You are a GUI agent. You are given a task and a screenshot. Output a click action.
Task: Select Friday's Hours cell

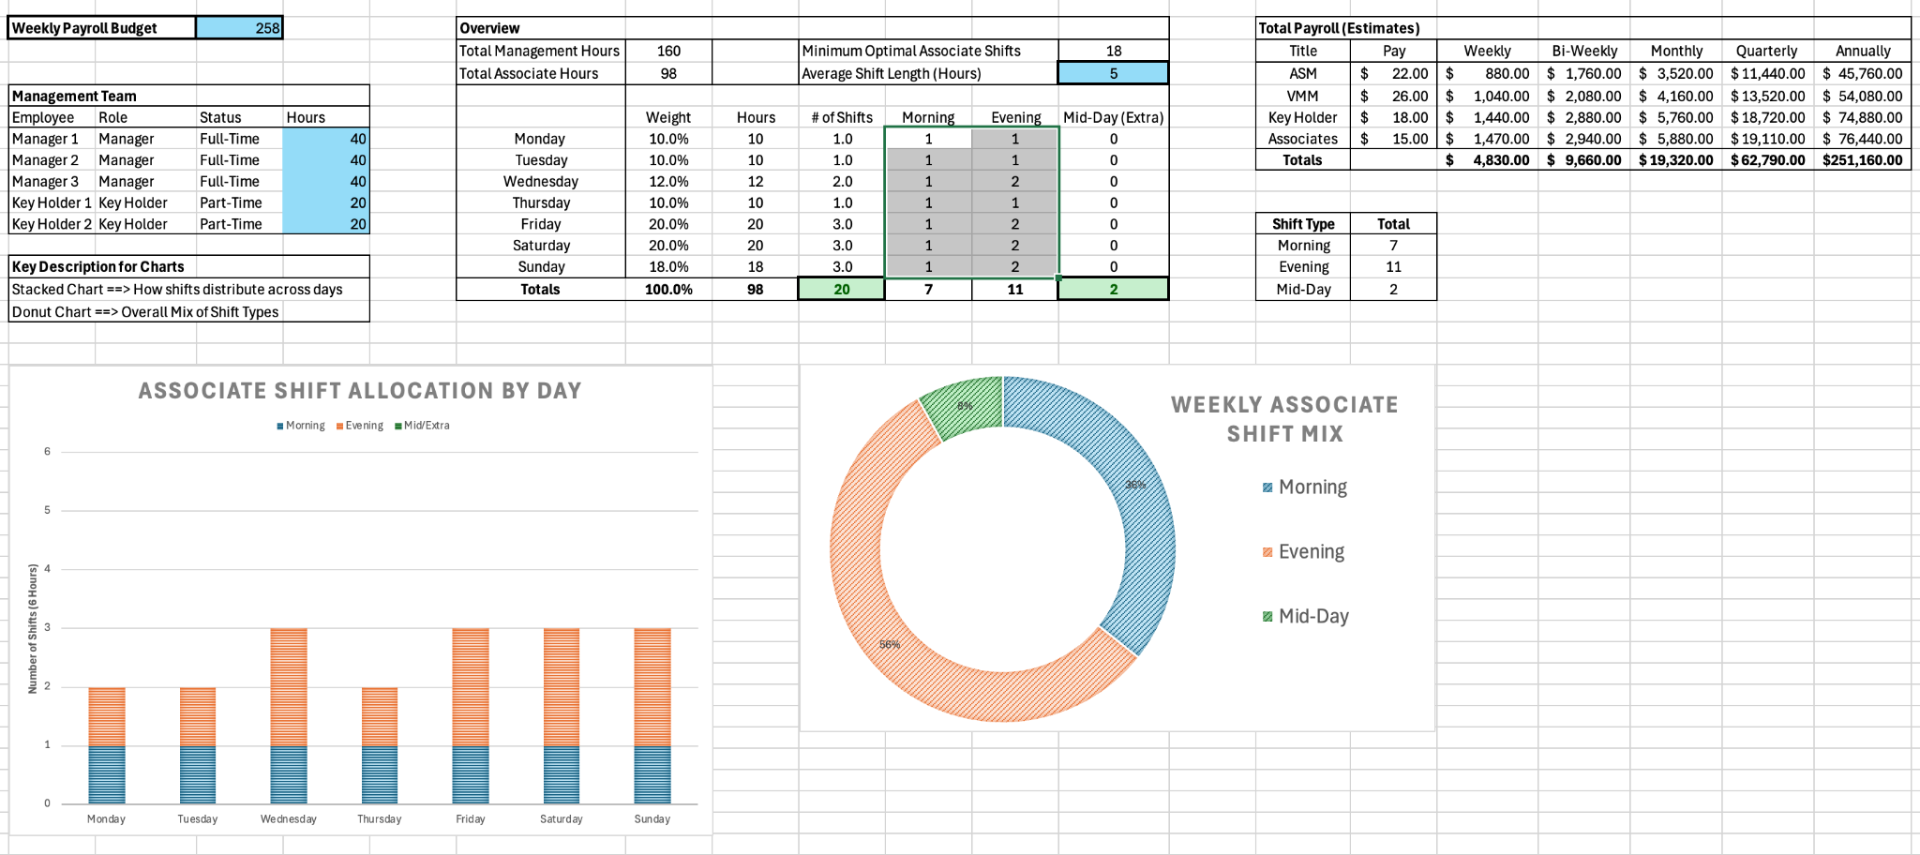[x=755, y=224]
